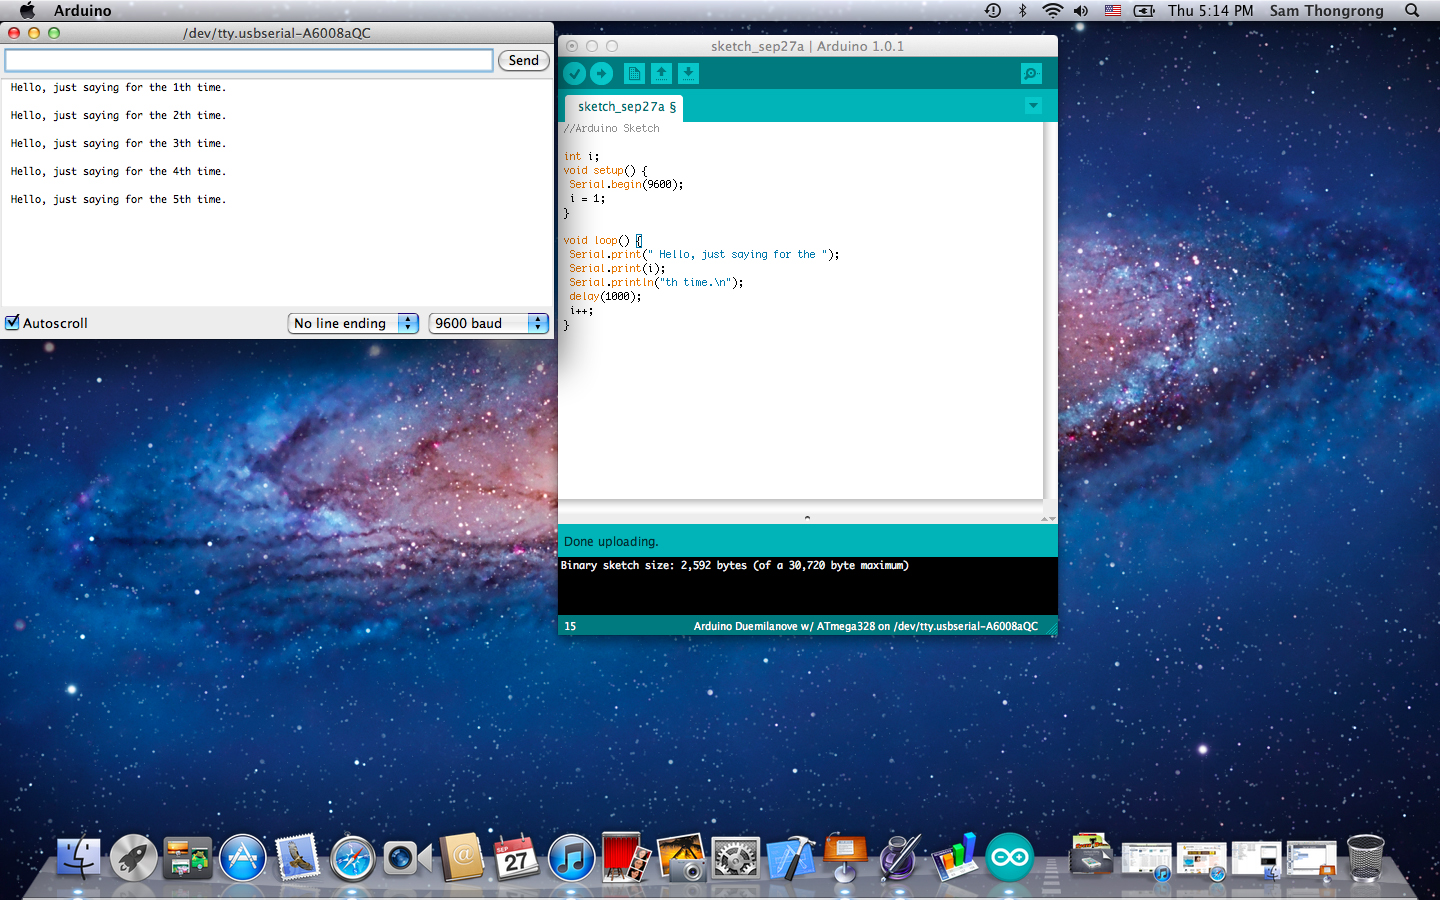Open Keynote podium icon in Dock
Image resolution: width=1440 pixels, height=900 pixels.
pyautogui.click(x=845, y=858)
